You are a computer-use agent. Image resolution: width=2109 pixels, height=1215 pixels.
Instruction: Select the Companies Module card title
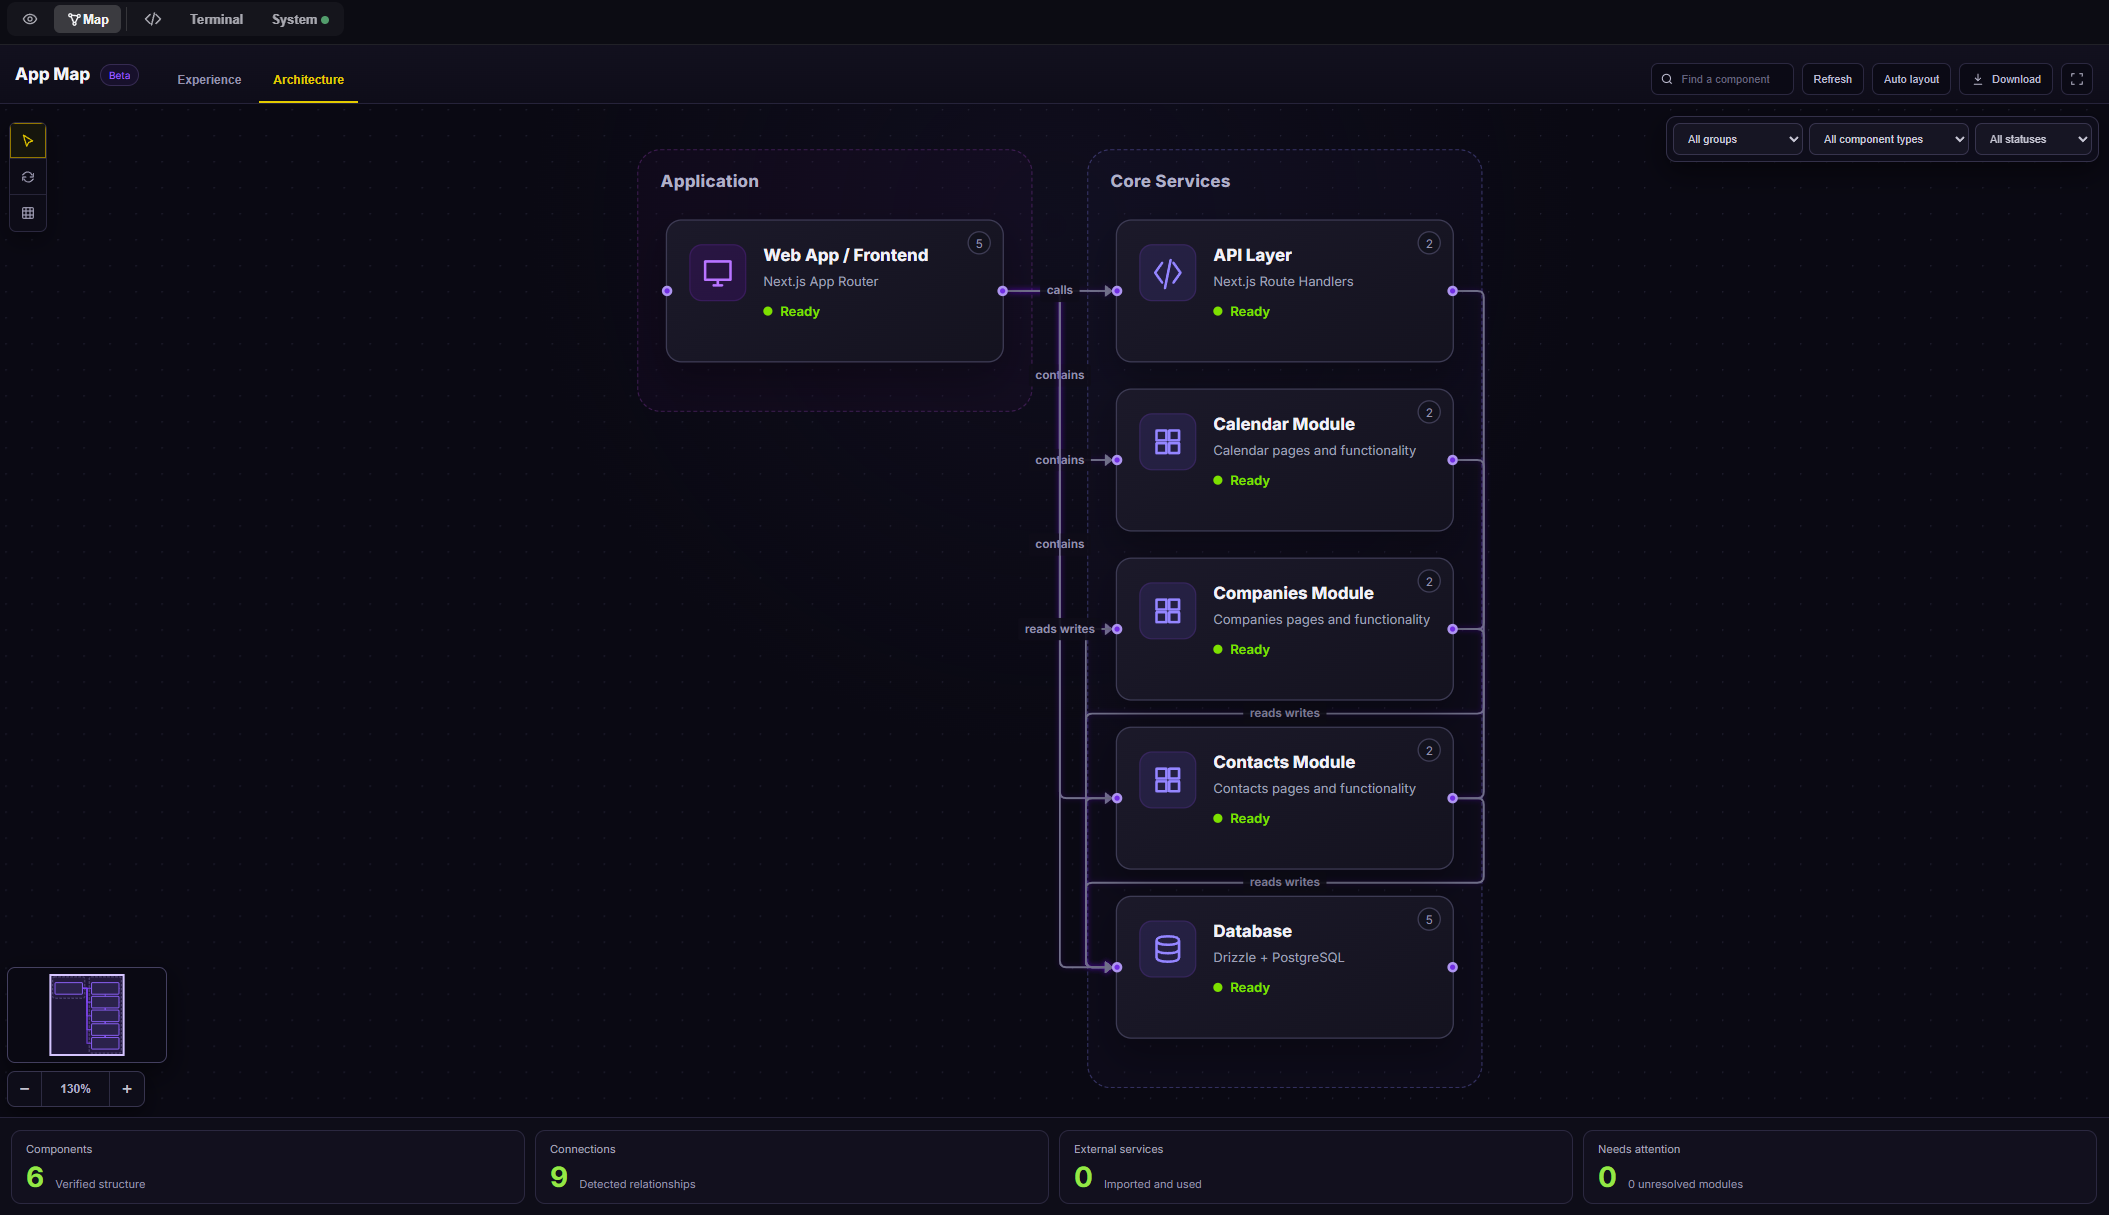coord(1293,593)
